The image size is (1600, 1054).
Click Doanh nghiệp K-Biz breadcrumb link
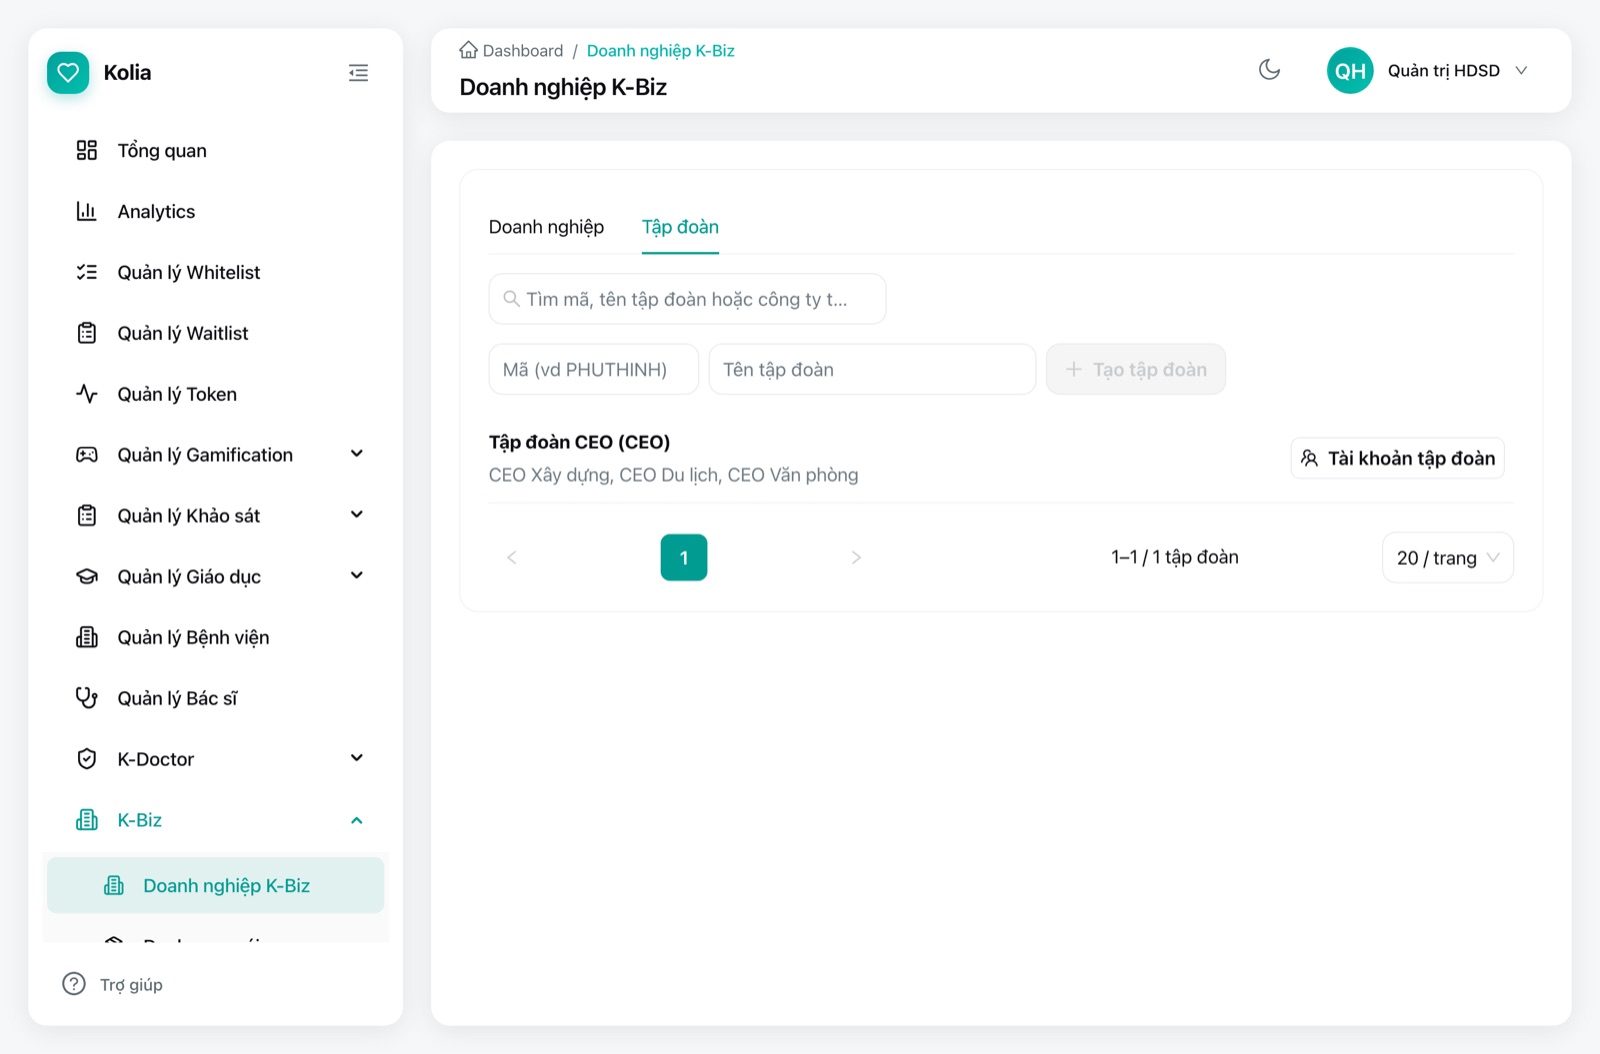[660, 50]
